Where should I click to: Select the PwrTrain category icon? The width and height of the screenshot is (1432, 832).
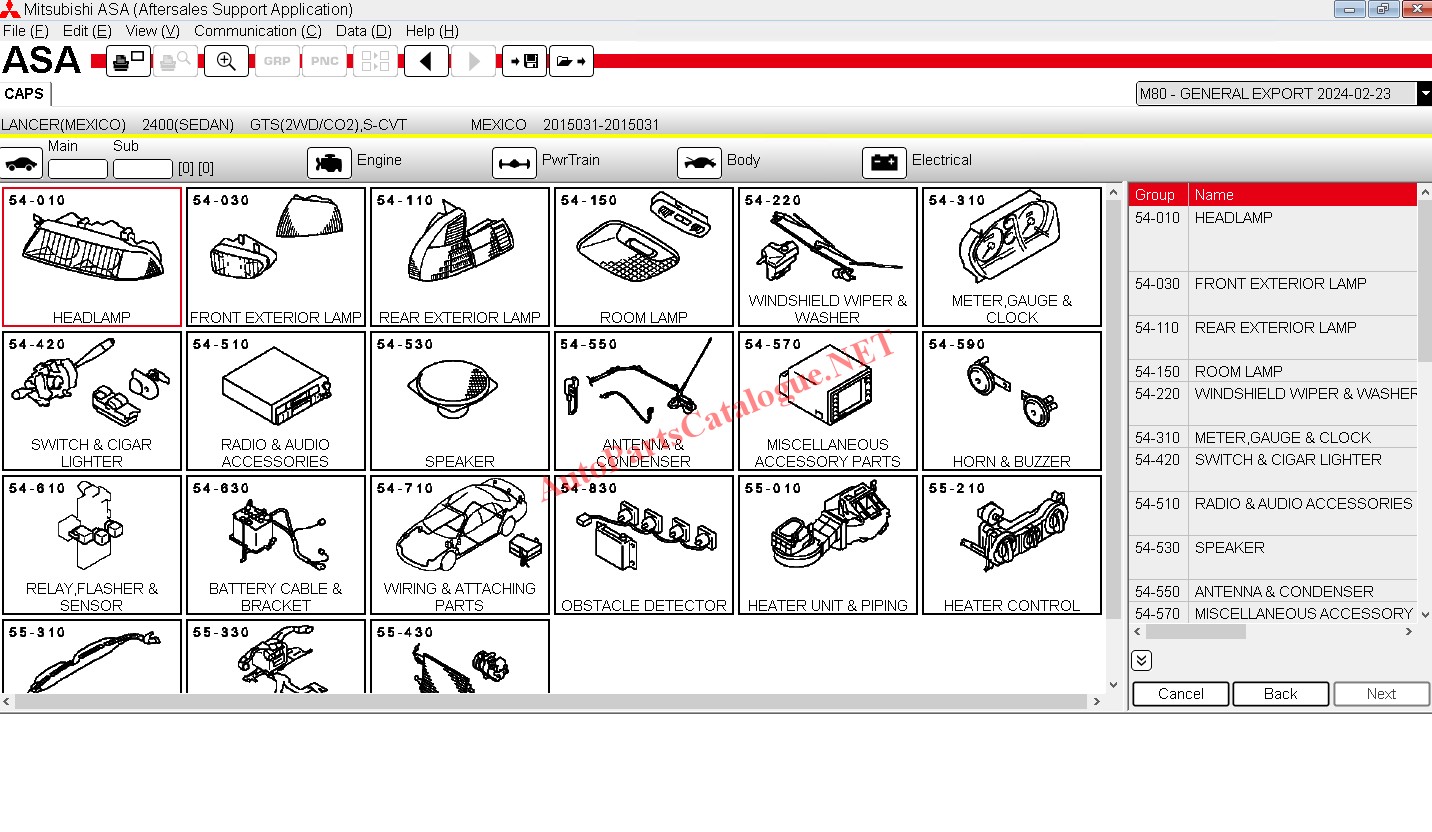(x=514, y=162)
